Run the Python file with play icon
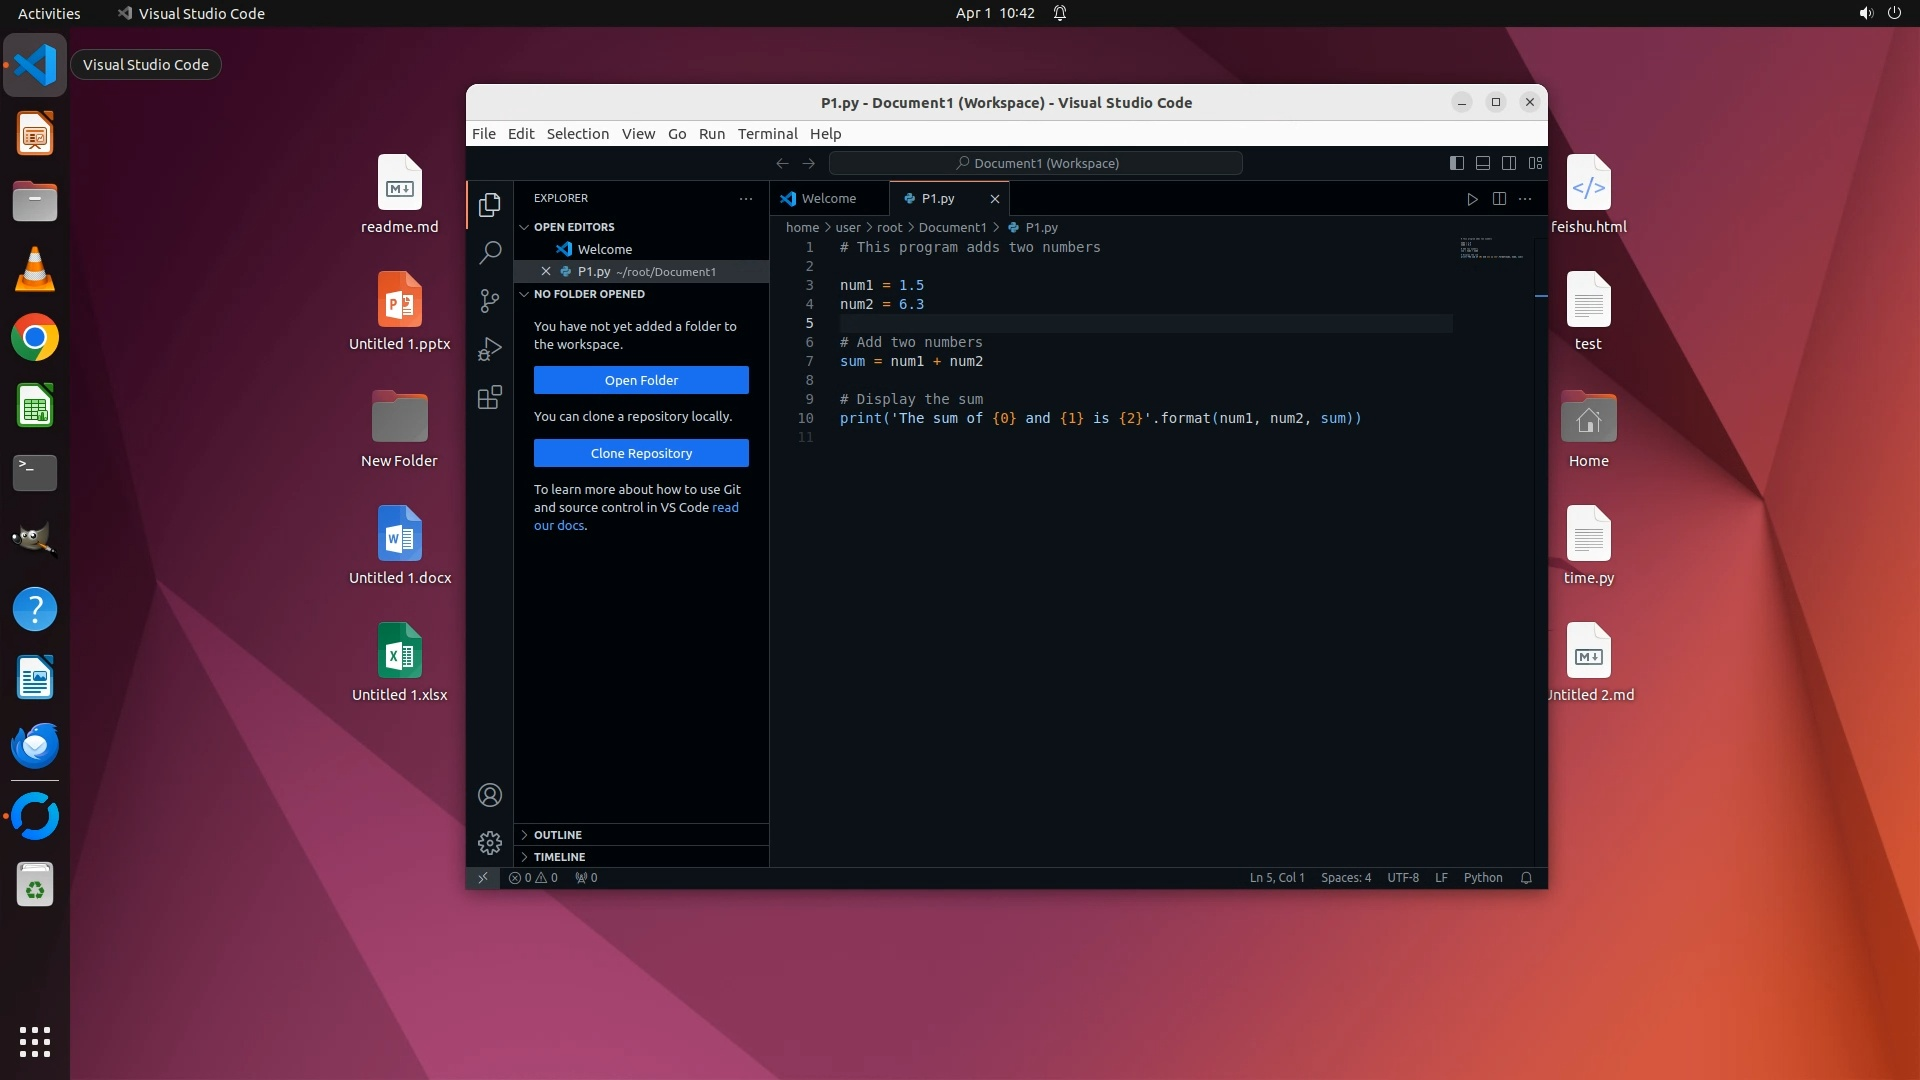Image resolution: width=1920 pixels, height=1080 pixels. (x=1472, y=199)
